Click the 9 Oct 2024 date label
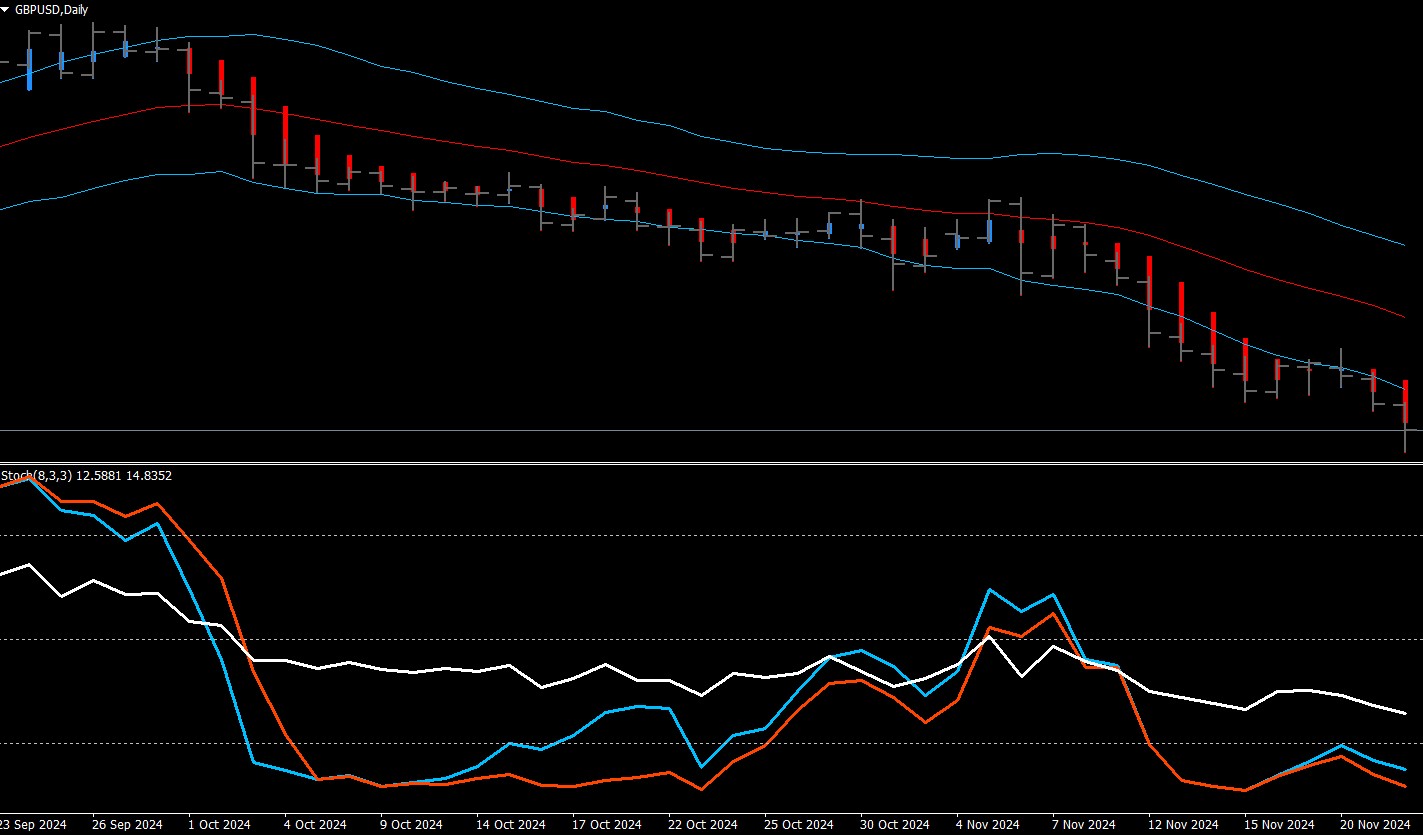 [x=412, y=825]
